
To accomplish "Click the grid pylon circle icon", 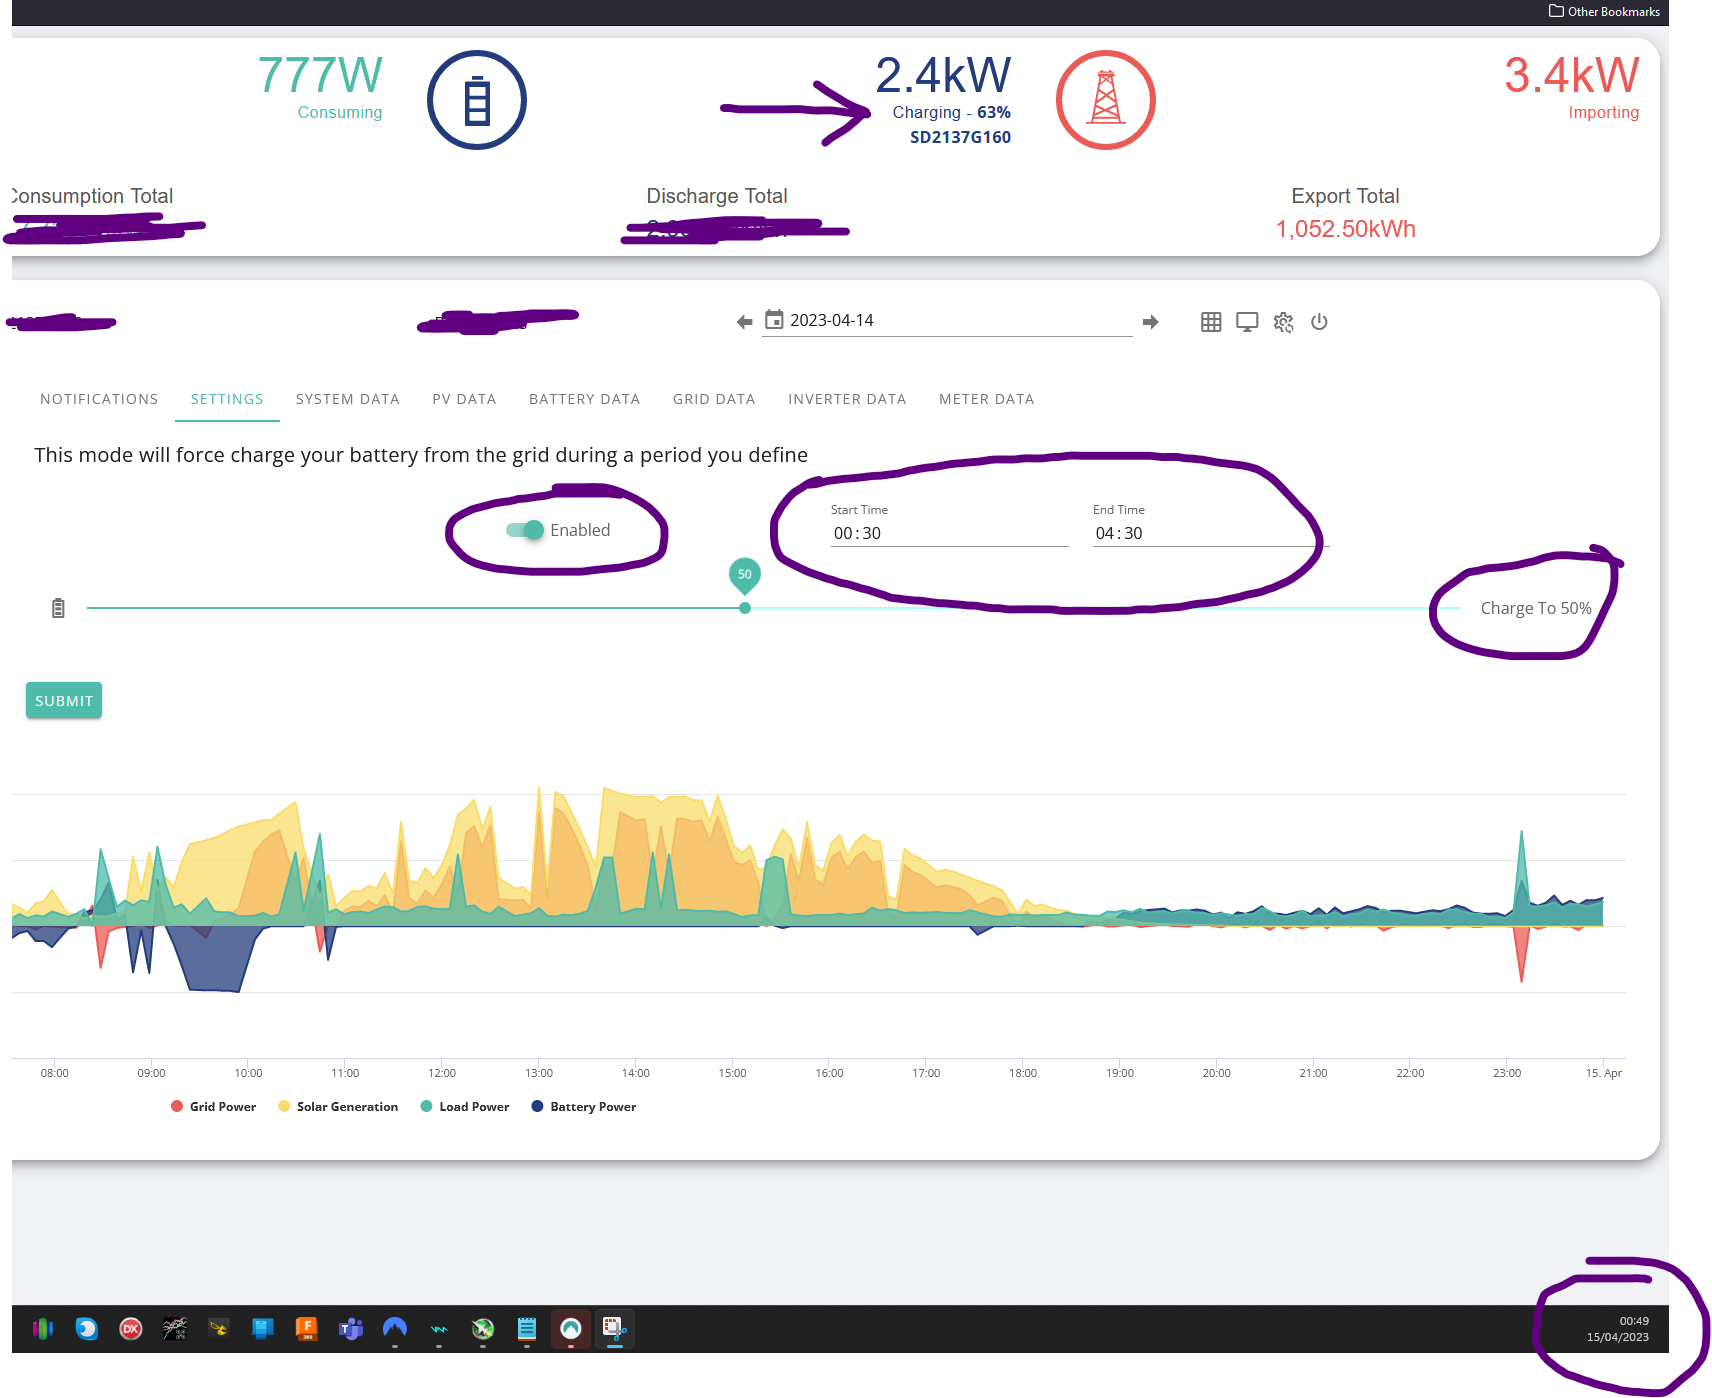I will click(1106, 100).
